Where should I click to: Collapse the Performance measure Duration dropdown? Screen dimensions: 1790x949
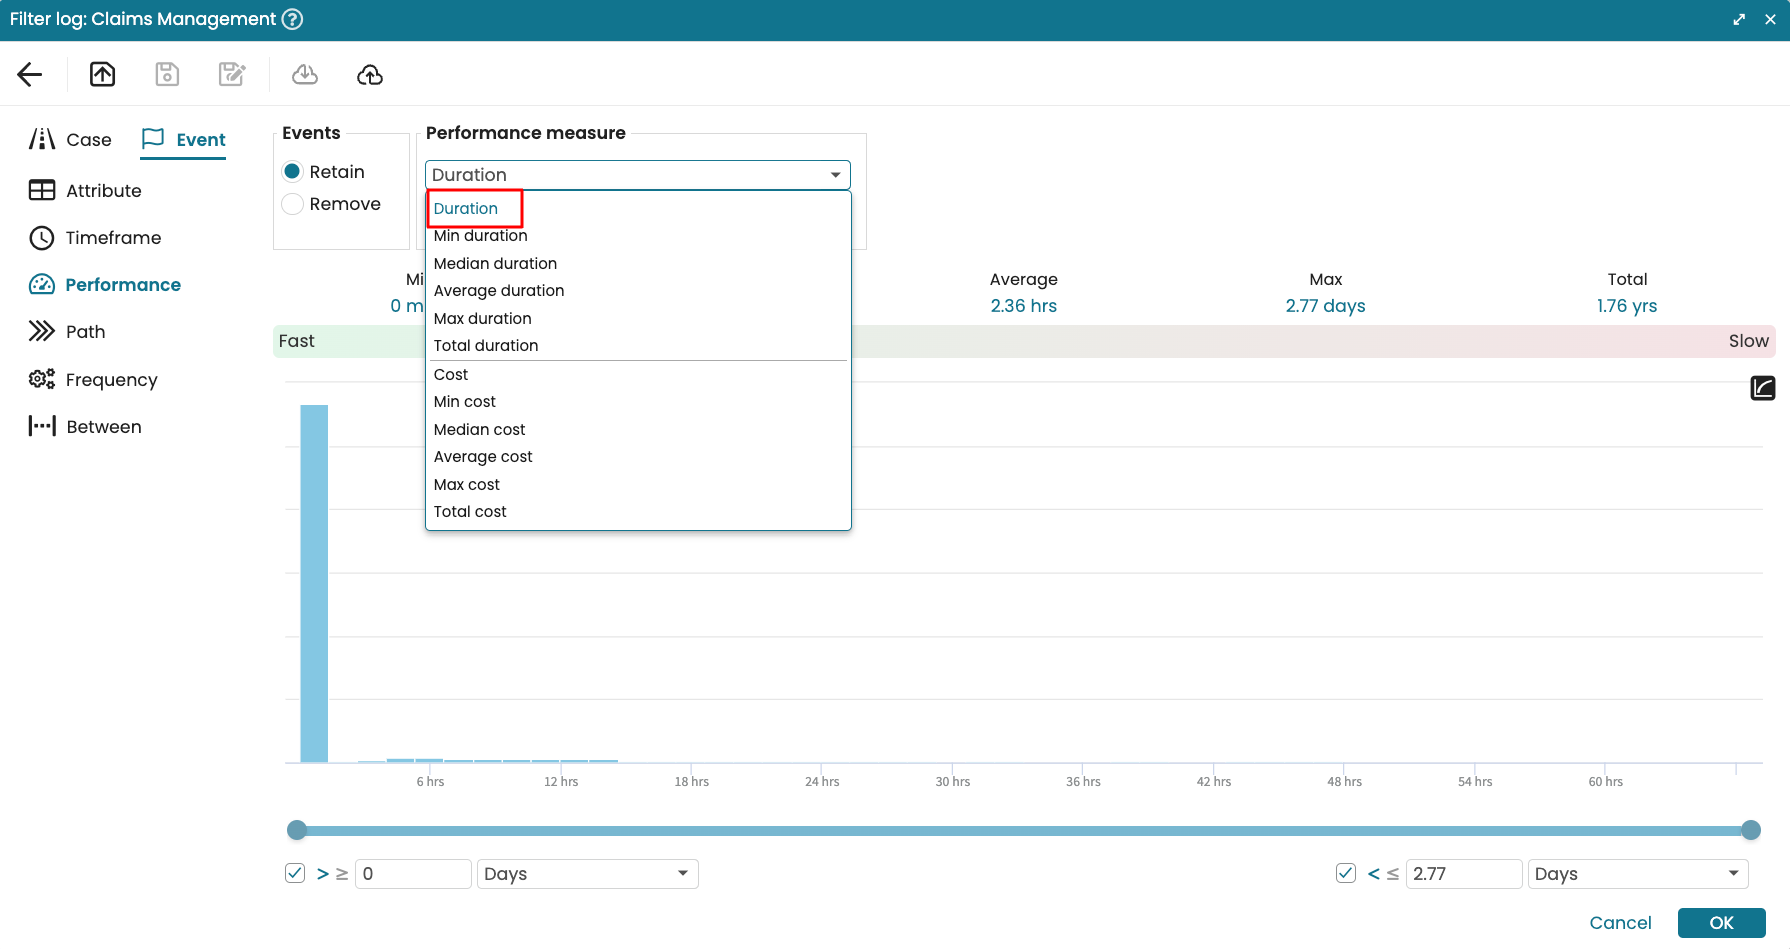835,175
